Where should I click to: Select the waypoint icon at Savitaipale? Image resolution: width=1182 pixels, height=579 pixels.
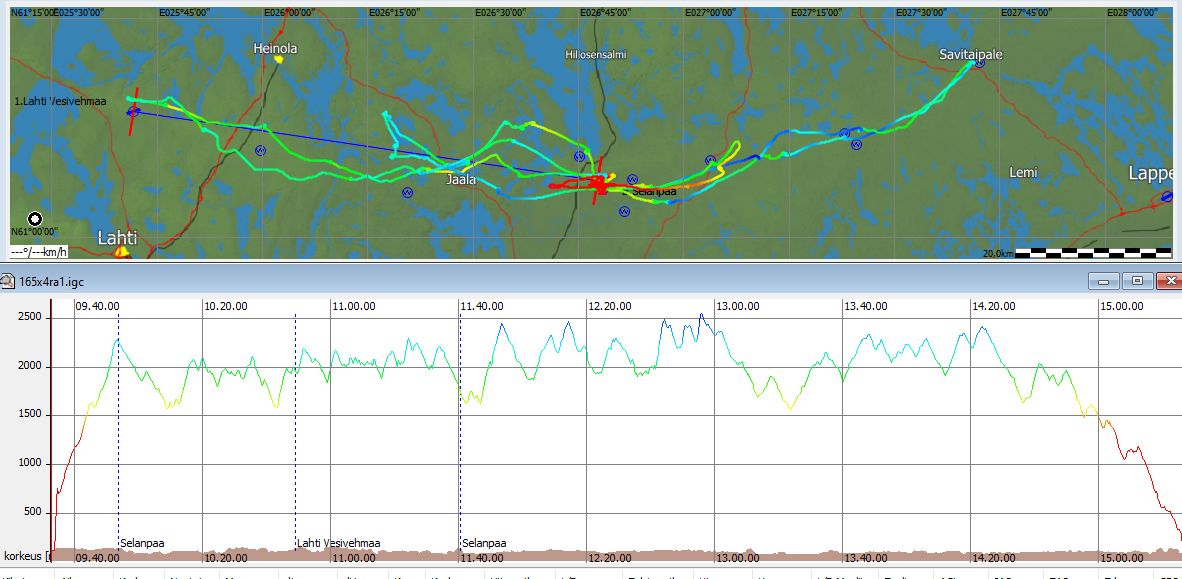pos(979,63)
